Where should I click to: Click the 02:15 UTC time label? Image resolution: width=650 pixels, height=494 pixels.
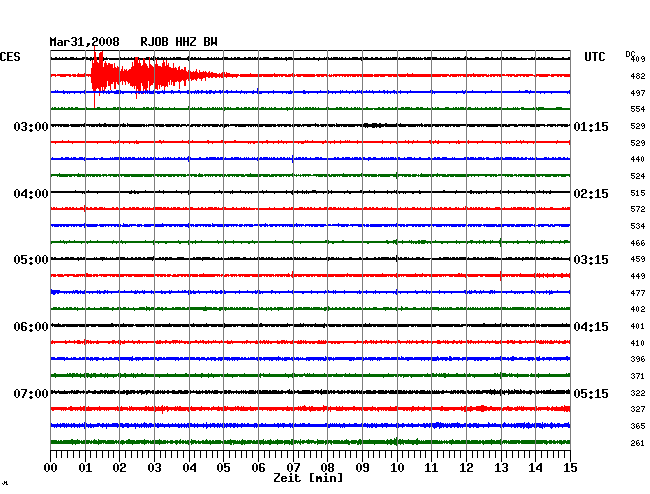tap(591, 194)
